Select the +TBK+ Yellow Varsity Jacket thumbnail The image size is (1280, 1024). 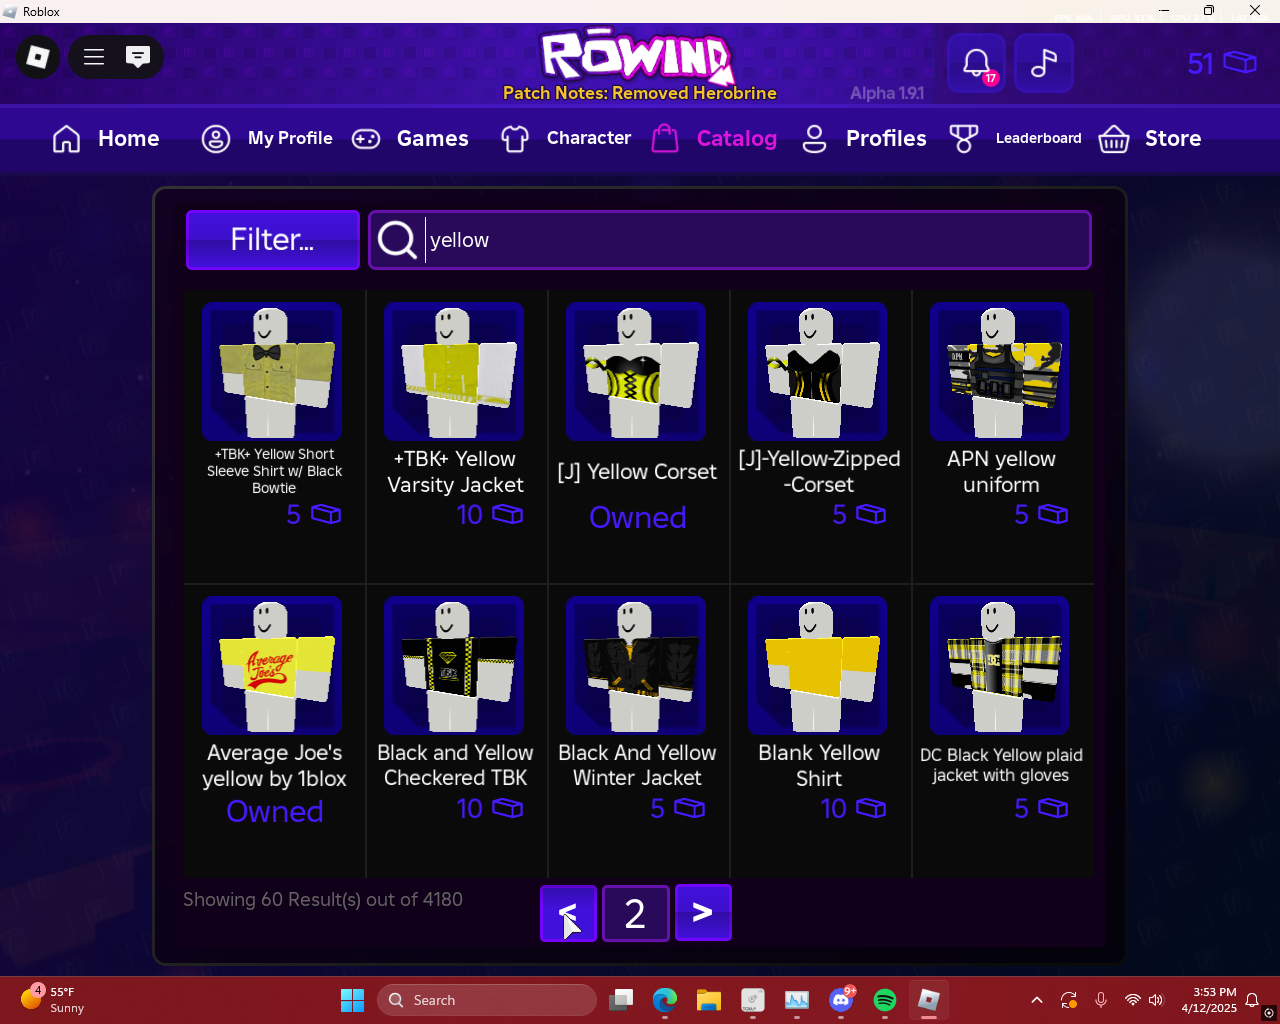454,371
